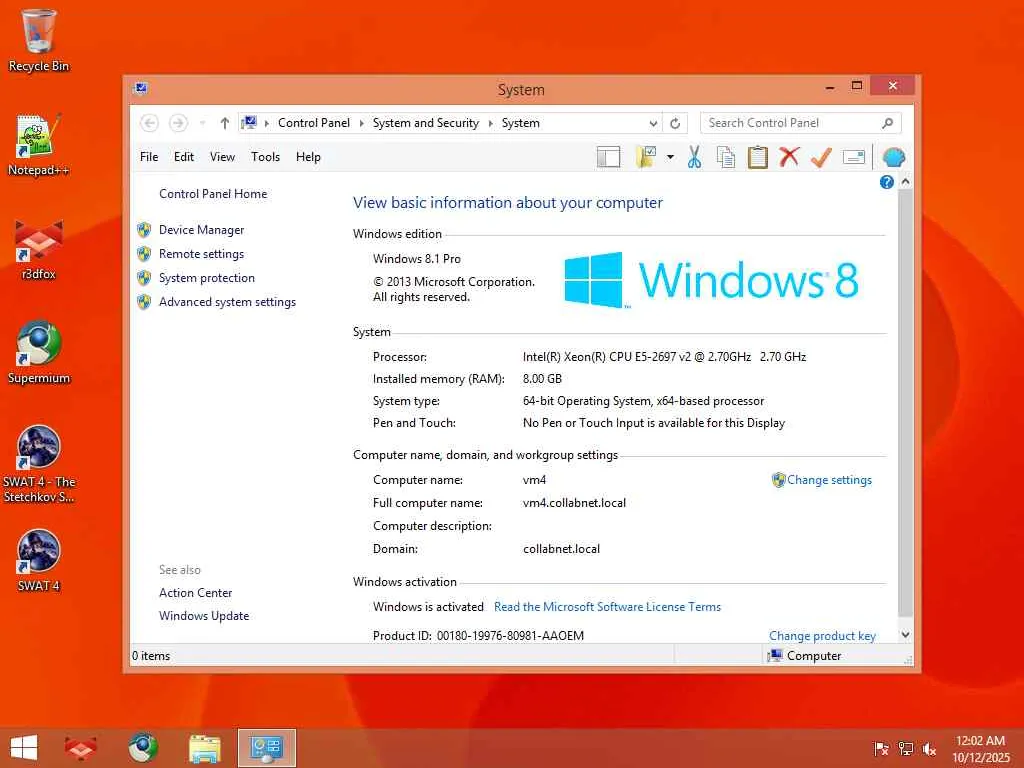Open the Edit menu
This screenshot has width=1024, height=768.
click(x=184, y=157)
